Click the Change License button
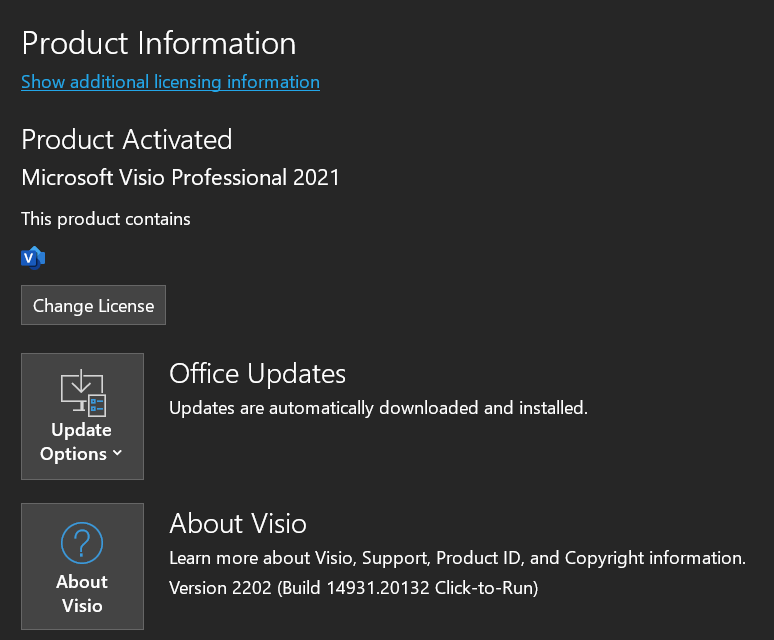 pyautogui.click(x=93, y=305)
